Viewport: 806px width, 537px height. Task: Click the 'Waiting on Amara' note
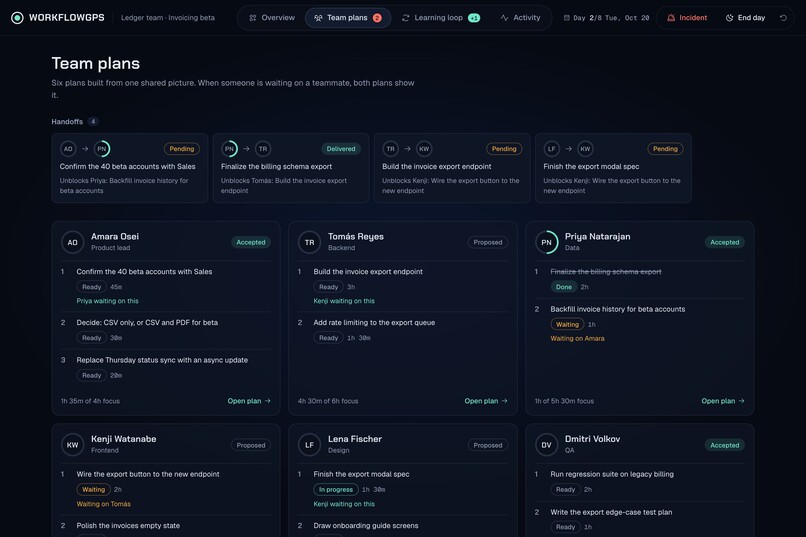[577, 339]
